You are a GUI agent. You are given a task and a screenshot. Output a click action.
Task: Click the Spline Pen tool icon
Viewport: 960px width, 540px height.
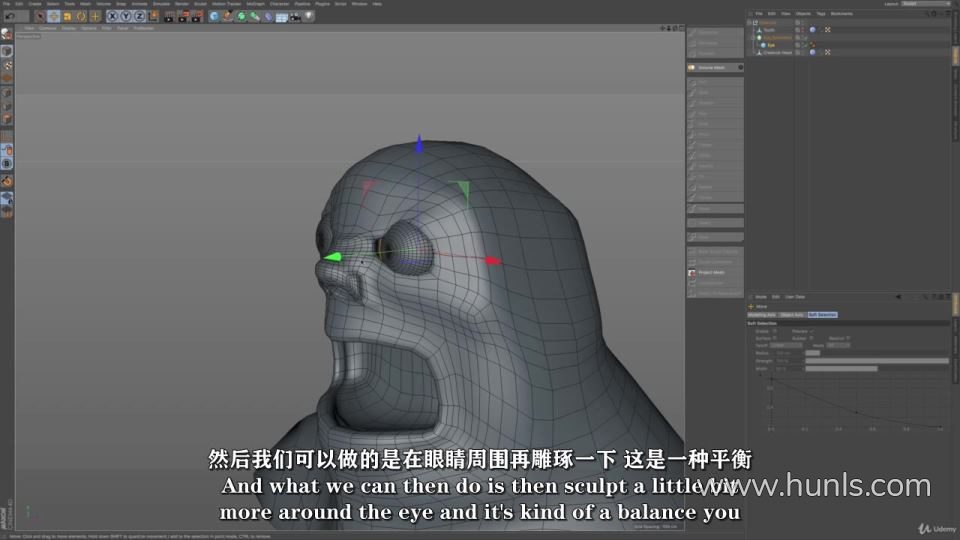pos(228,17)
